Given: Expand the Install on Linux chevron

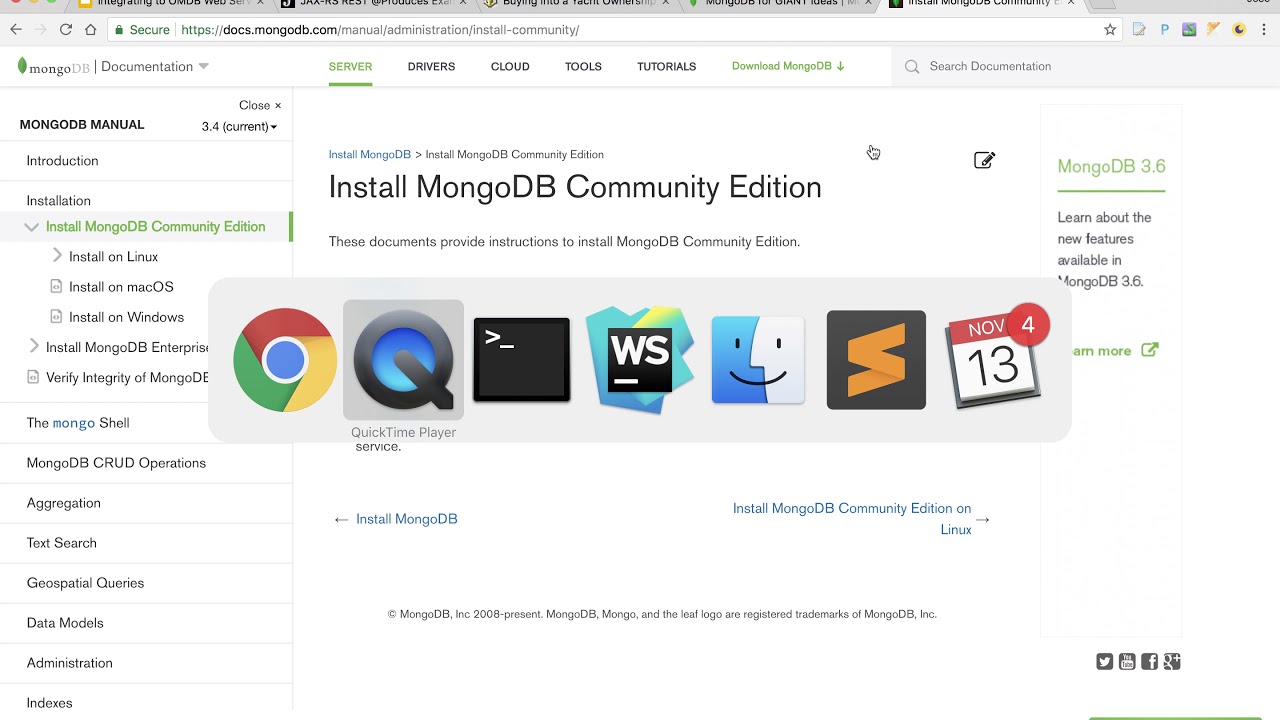Looking at the screenshot, I should click(x=57, y=256).
